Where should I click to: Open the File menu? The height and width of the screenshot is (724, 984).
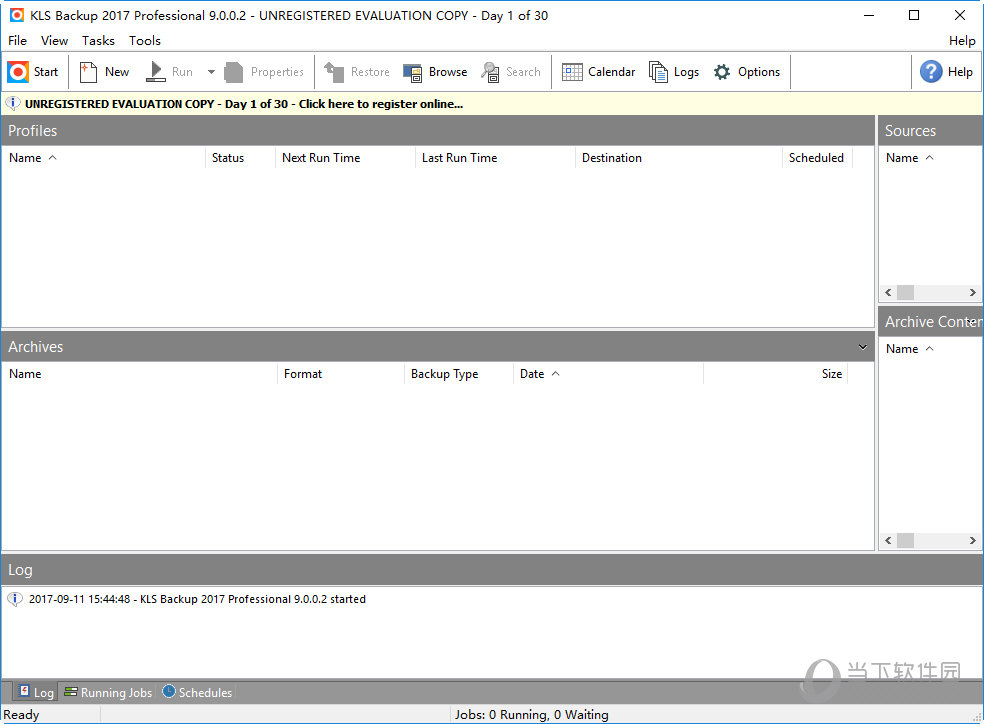[18, 41]
